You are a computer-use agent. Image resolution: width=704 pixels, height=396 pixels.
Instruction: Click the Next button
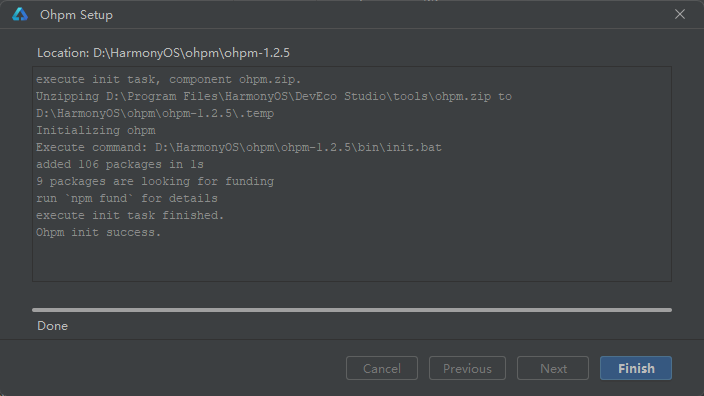coord(553,368)
